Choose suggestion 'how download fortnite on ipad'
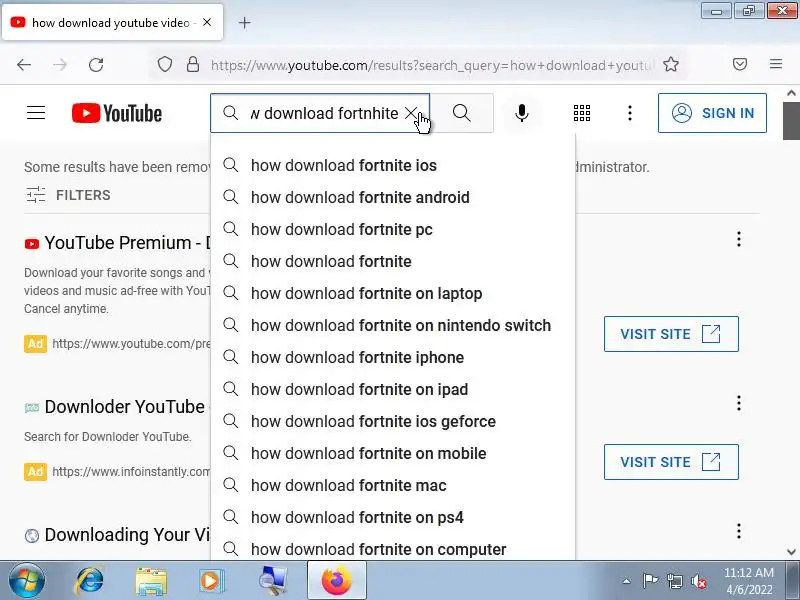The width and height of the screenshot is (800, 600). coord(393,389)
